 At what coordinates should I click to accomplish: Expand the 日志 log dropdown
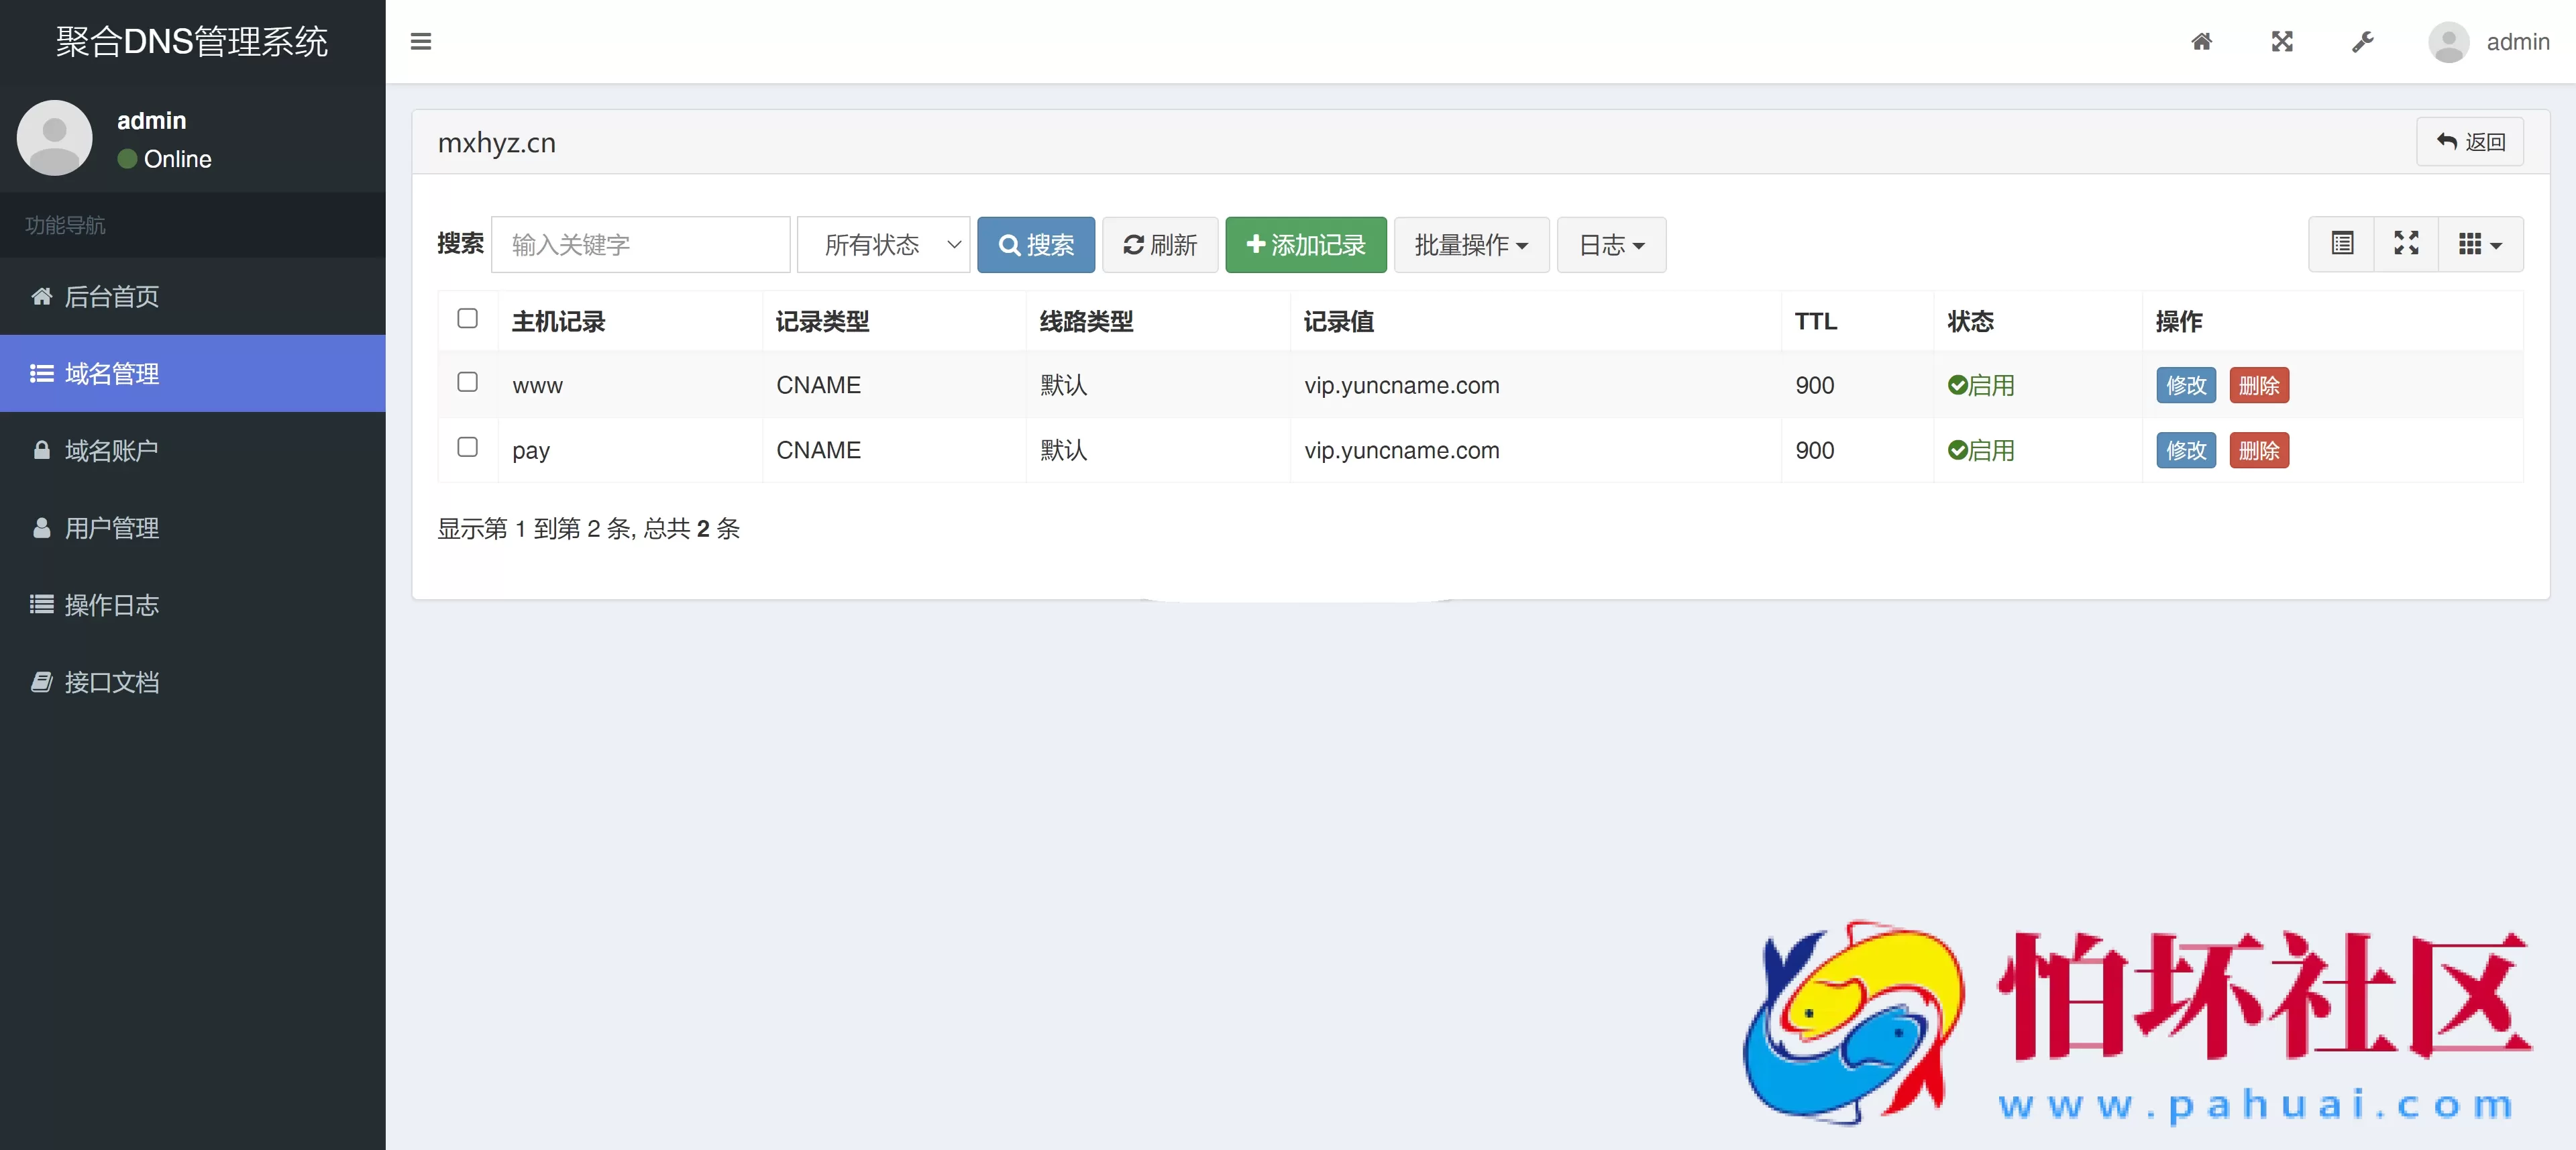point(1610,244)
